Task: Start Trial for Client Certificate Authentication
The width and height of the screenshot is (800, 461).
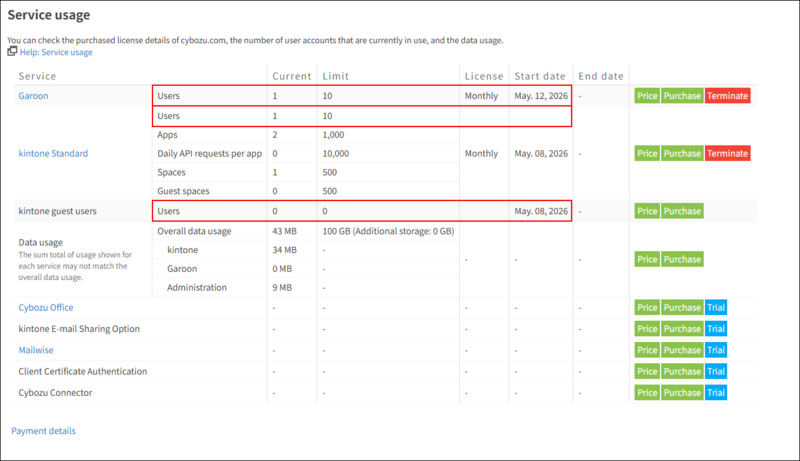Action: [x=716, y=372]
